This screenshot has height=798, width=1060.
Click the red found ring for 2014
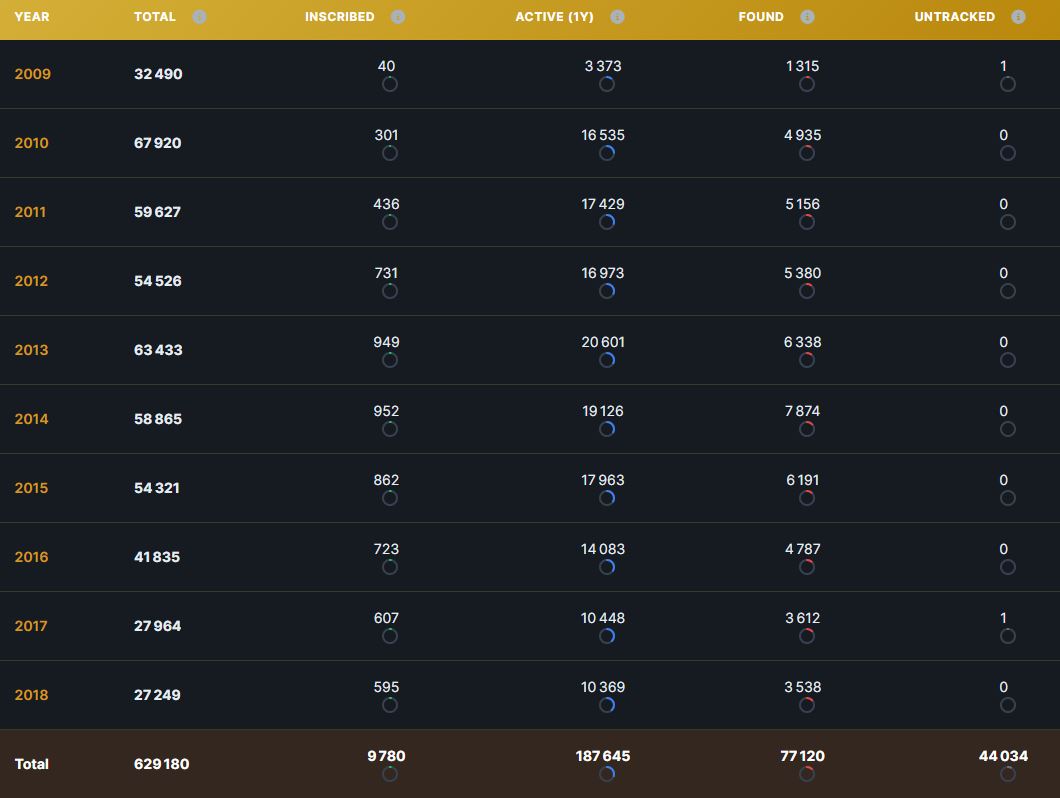[807, 429]
